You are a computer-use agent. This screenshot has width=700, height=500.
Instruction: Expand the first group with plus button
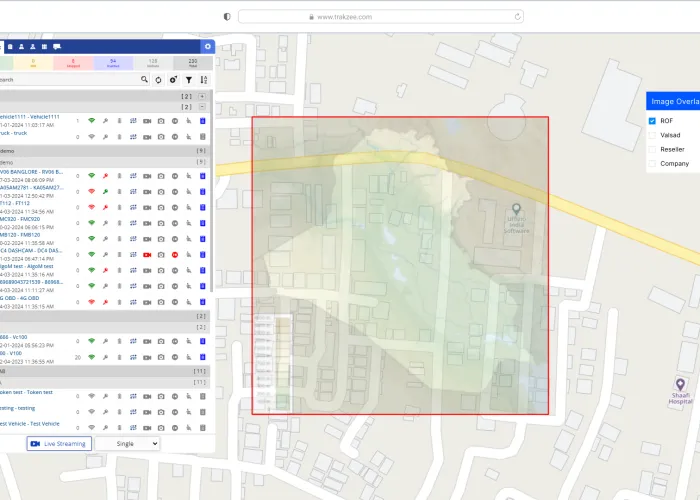203,96
